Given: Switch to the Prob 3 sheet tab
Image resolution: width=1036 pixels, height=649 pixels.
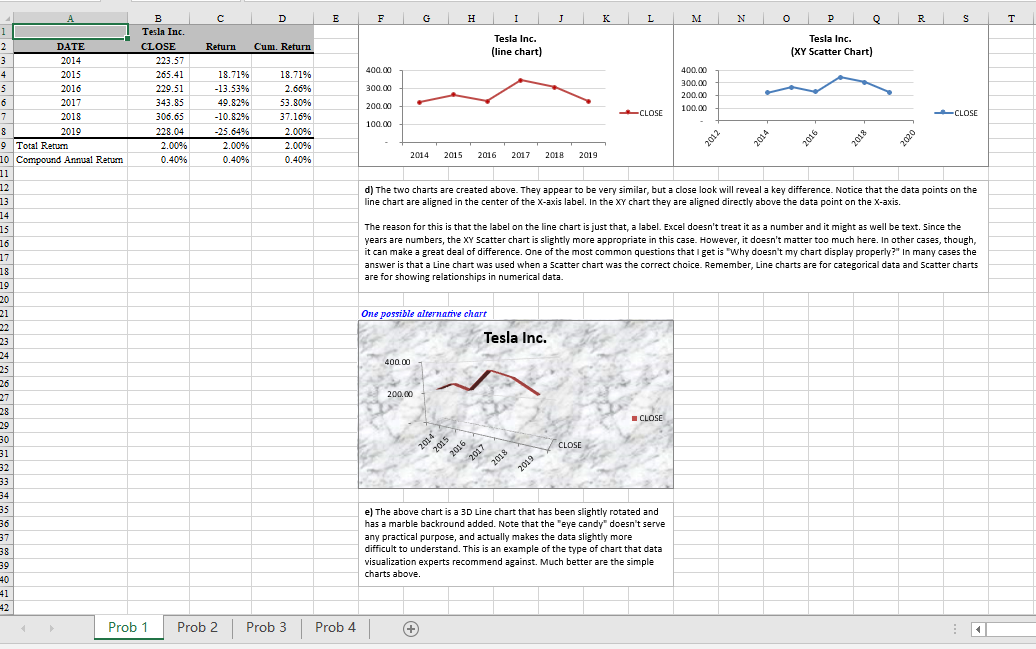Looking at the screenshot, I should (266, 627).
